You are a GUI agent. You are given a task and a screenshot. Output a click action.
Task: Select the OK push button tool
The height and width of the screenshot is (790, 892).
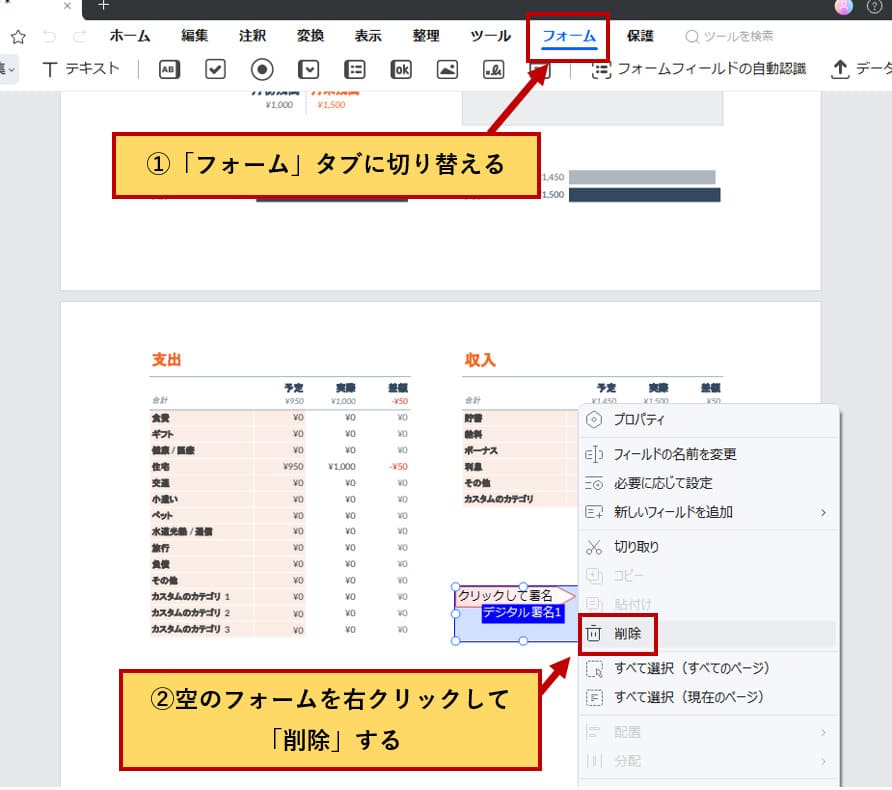(401, 69)
